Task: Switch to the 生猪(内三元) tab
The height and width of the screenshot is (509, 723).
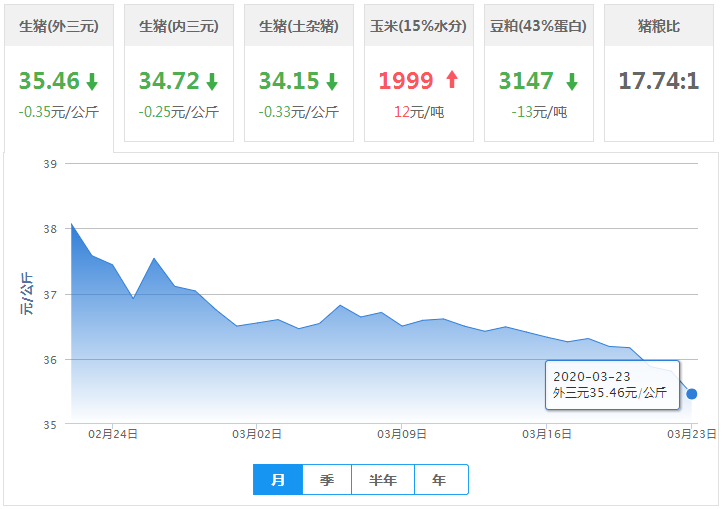Action: [x=179, y=26]
